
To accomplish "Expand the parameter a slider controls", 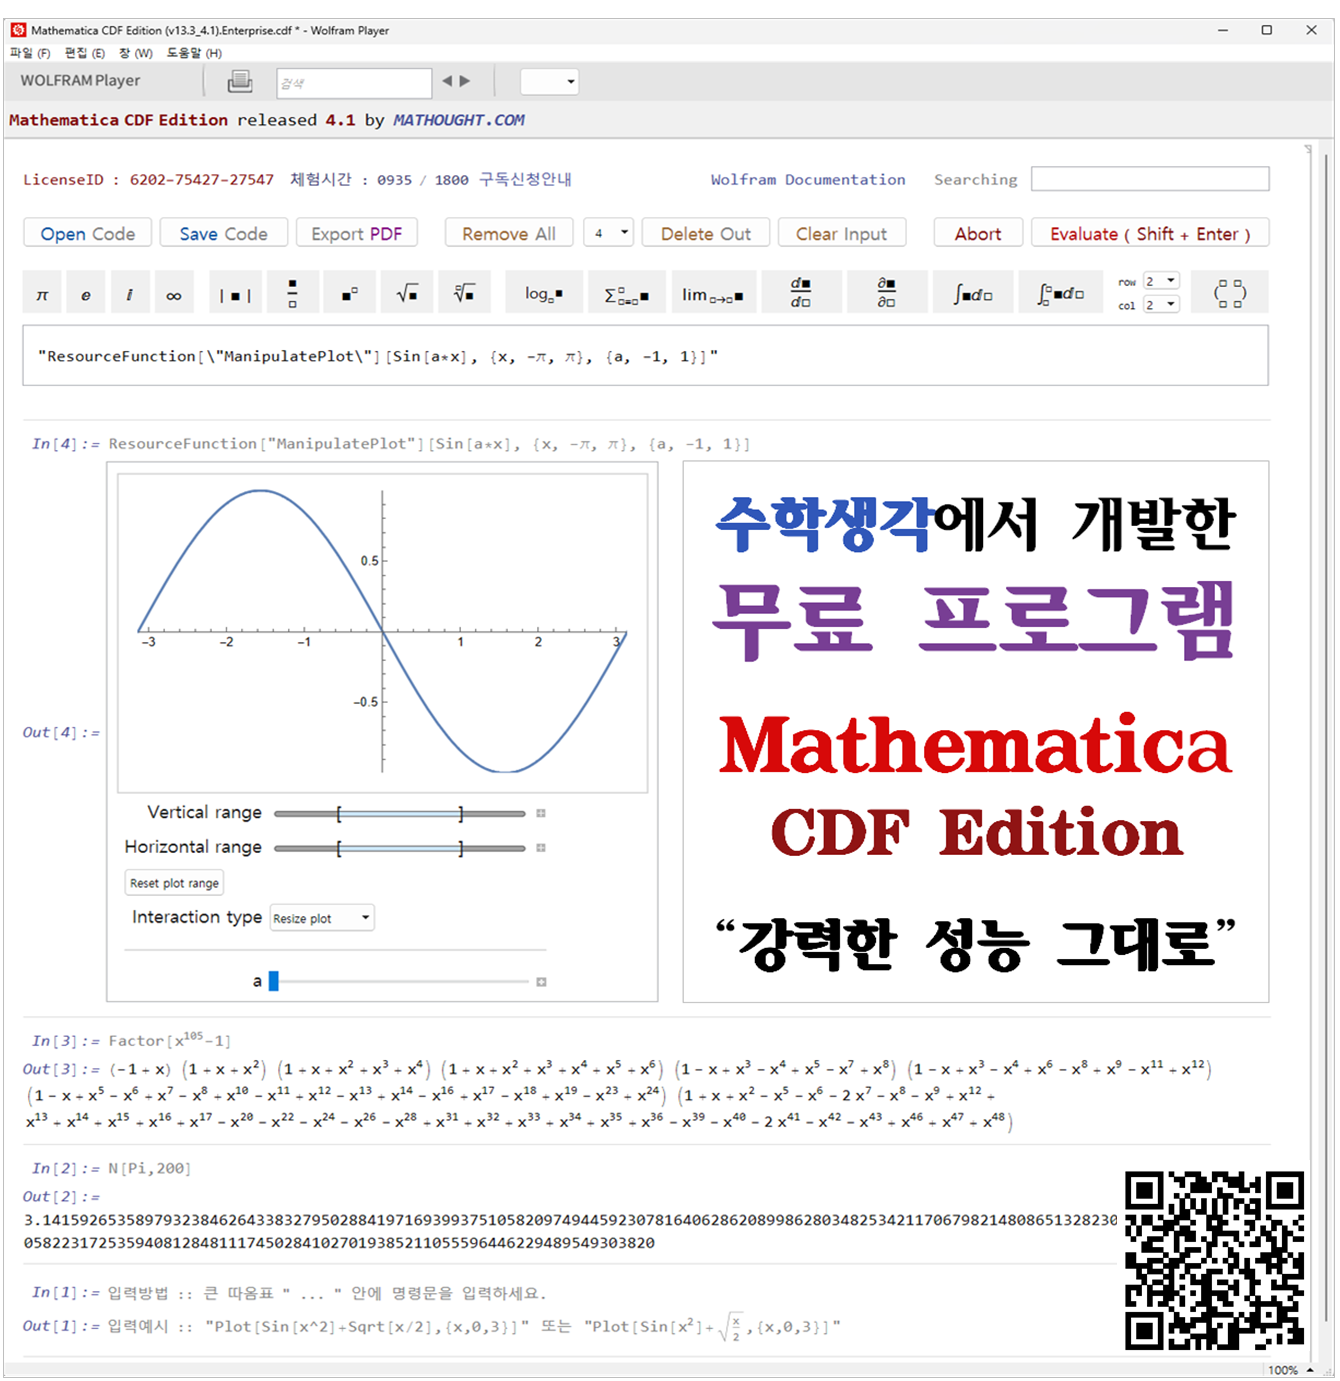I will [x=541, y=982].
